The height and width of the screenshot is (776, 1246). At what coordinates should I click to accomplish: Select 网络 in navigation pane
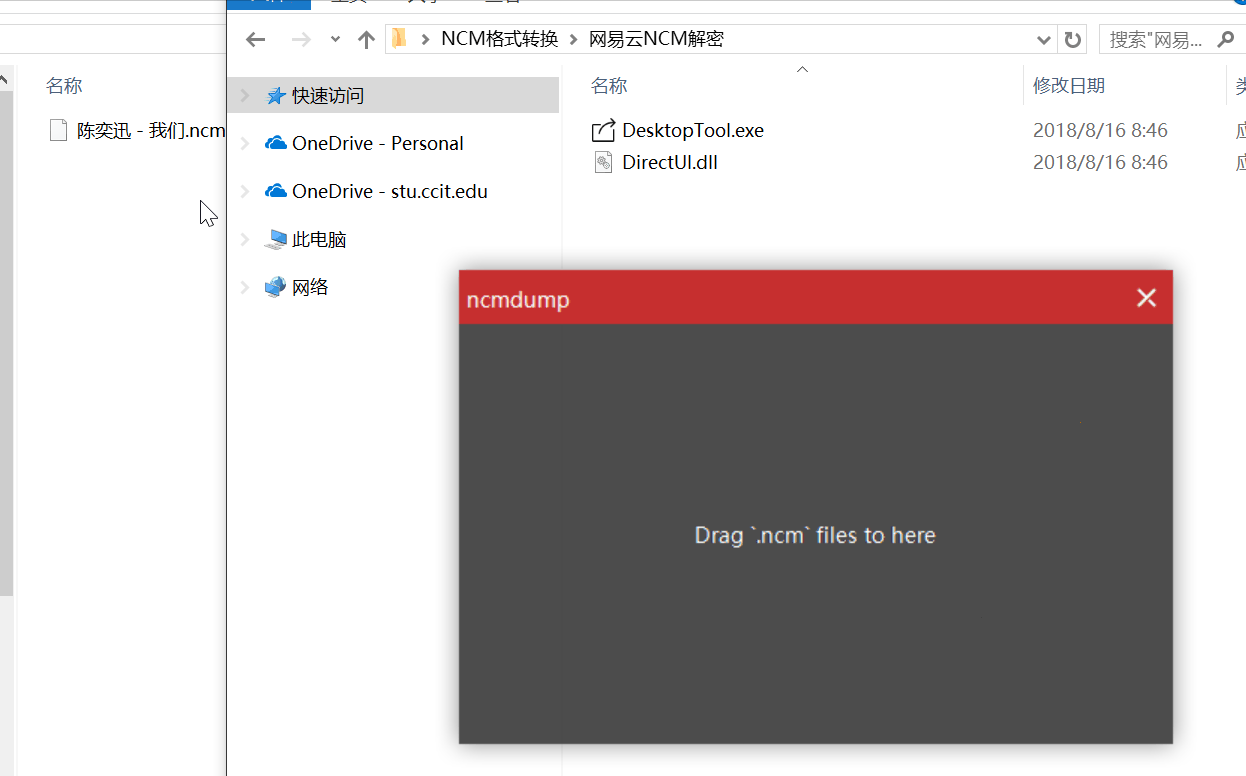(x=310, y=287)
